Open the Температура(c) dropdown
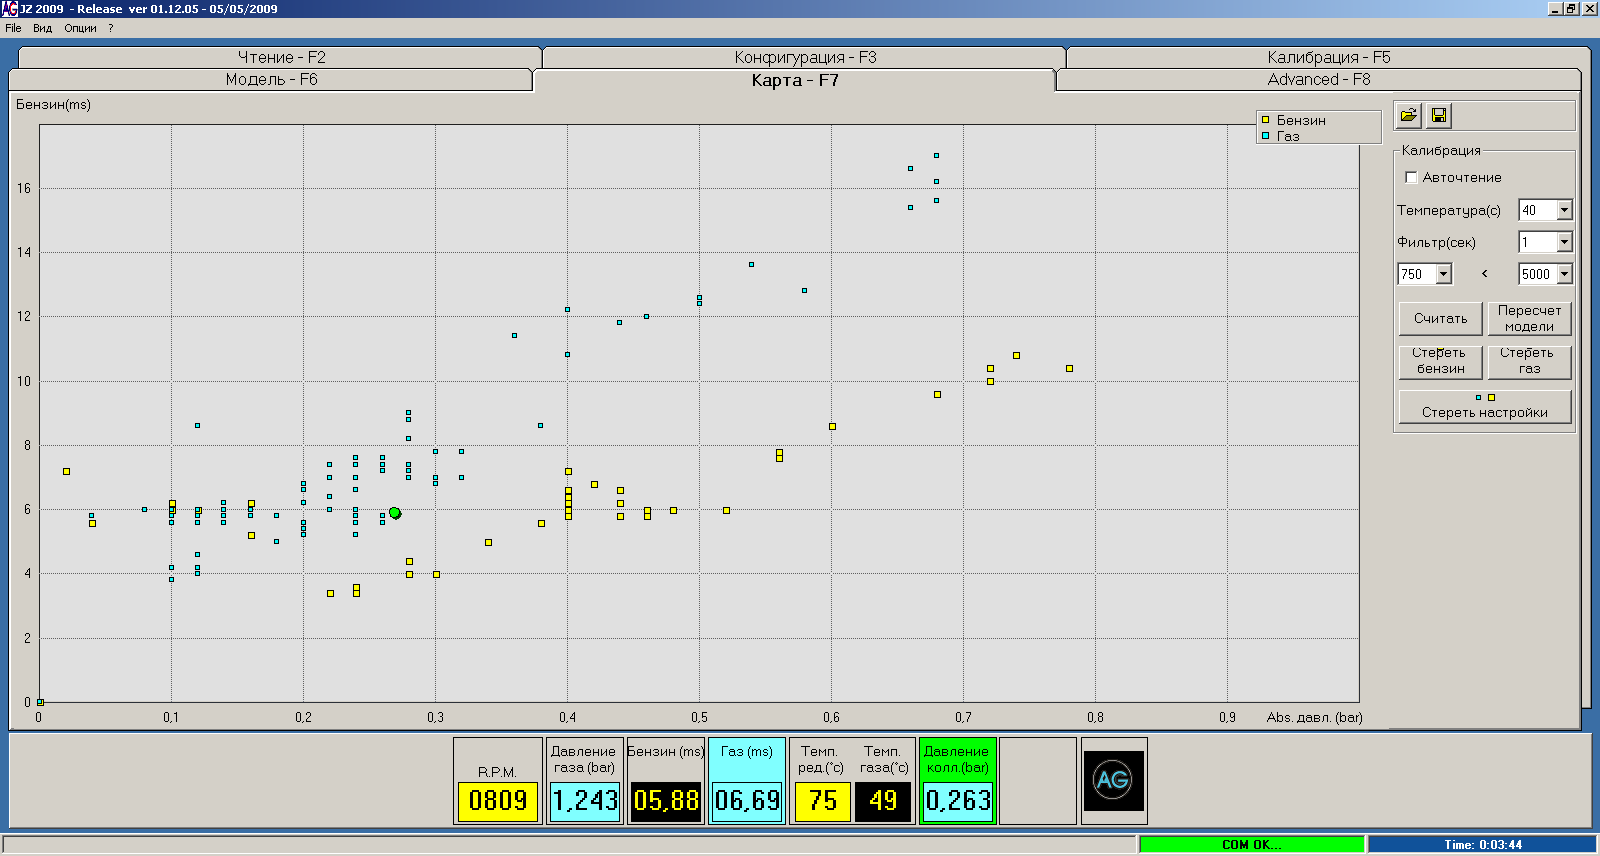This screenshot has width=1600, height=856. point(1564,210)
